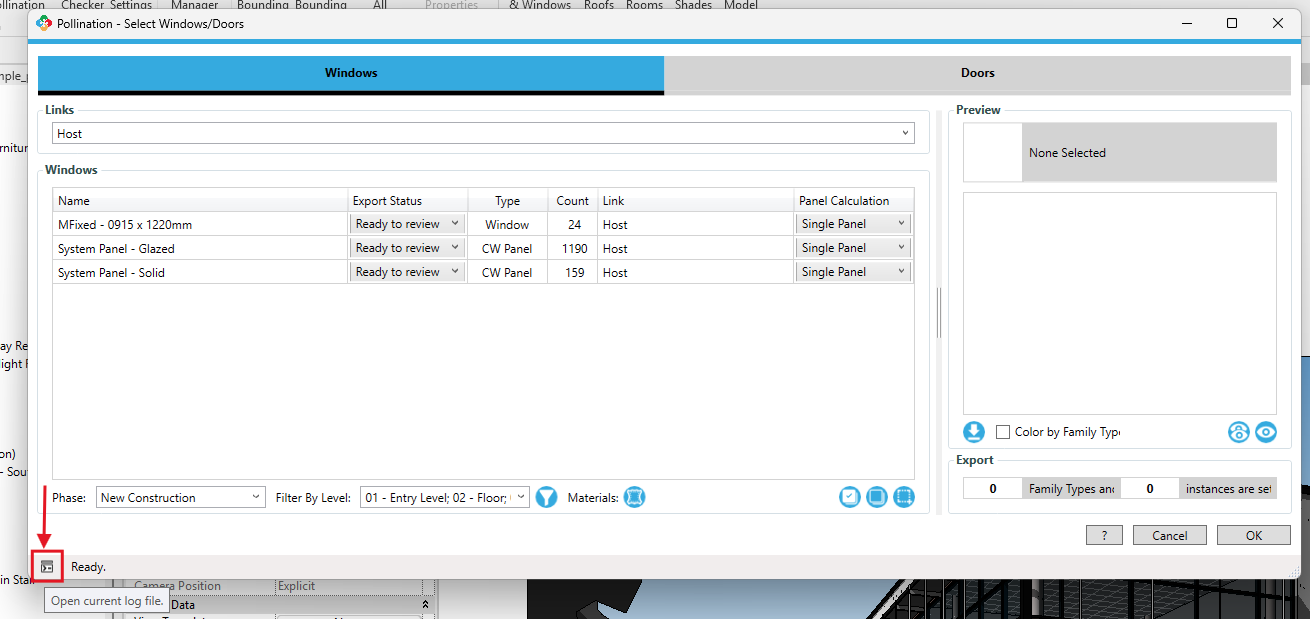1310x619 pixels.
Task: Select the Windows tab
Action: click(351, 73)
